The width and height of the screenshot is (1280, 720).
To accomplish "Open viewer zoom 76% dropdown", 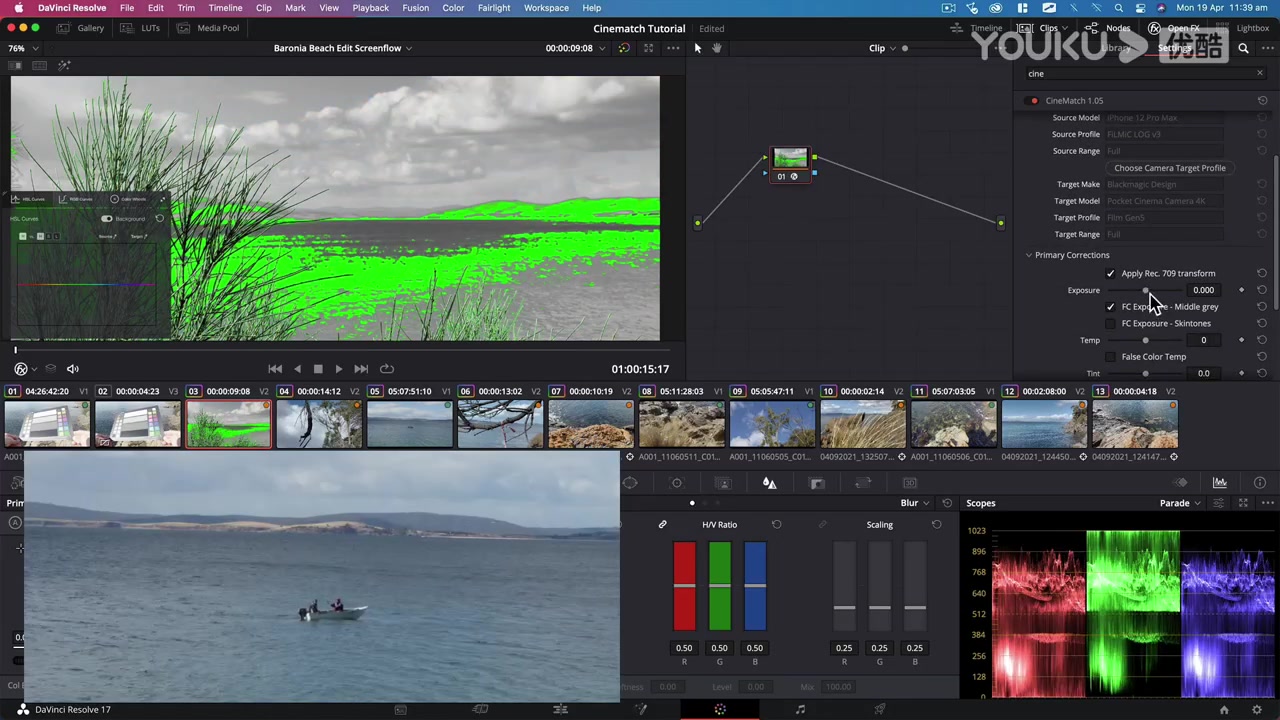I will [x=23, y=48].
